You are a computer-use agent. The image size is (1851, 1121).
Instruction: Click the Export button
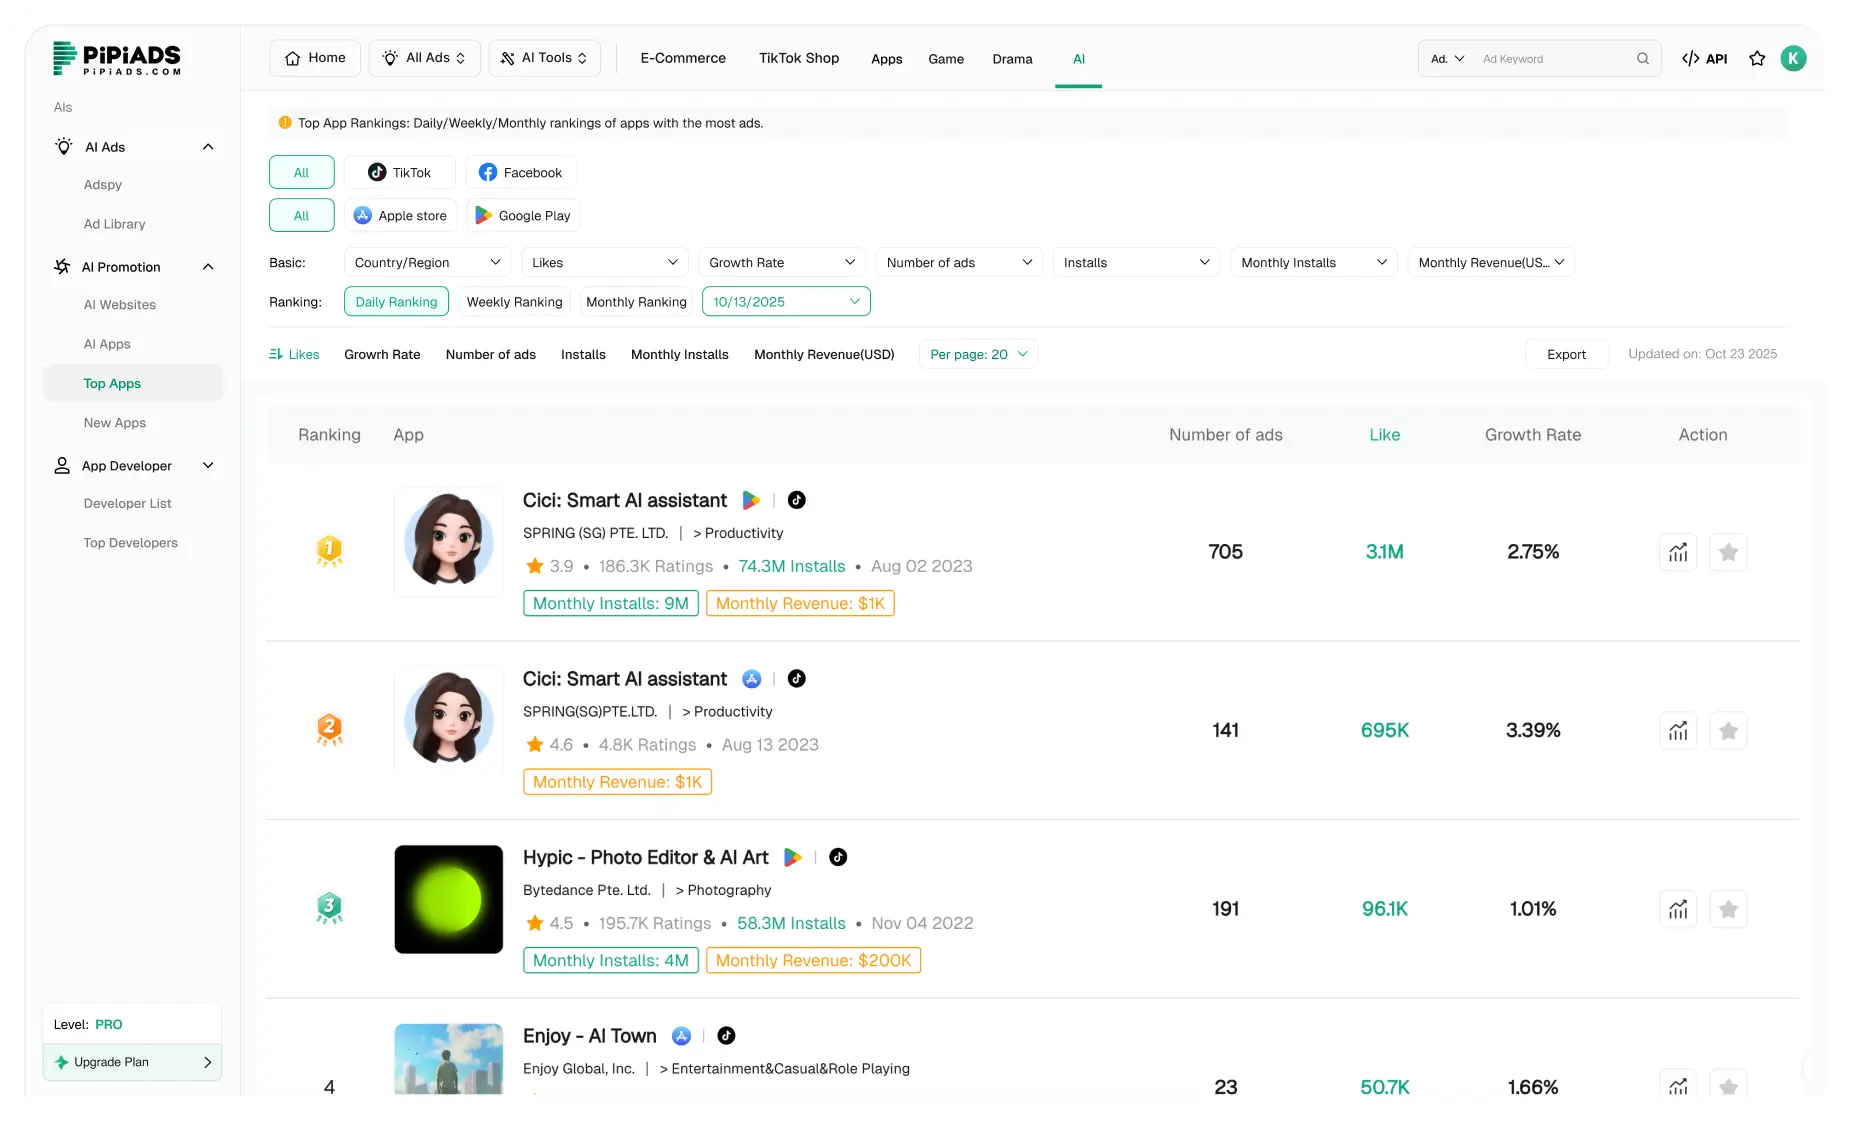tap(1566, 354)
